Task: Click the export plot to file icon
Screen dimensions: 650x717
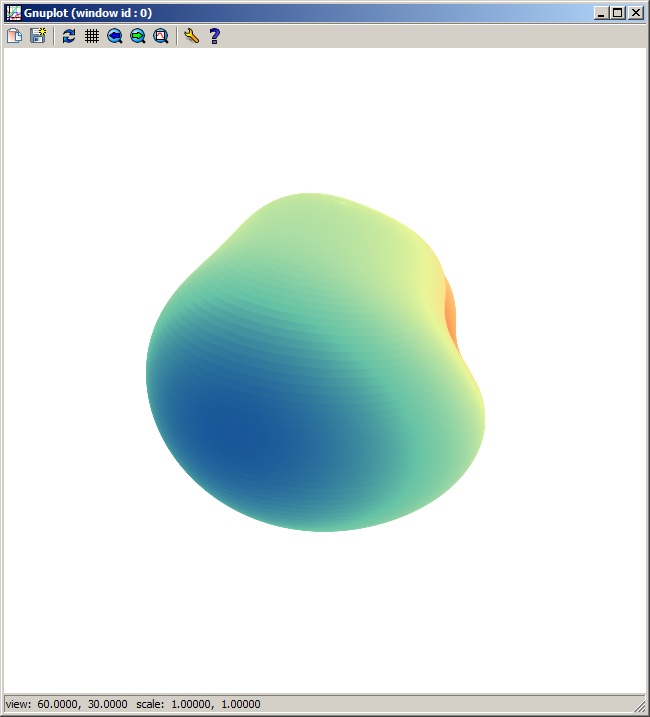Action: click(x=38, y=36)
